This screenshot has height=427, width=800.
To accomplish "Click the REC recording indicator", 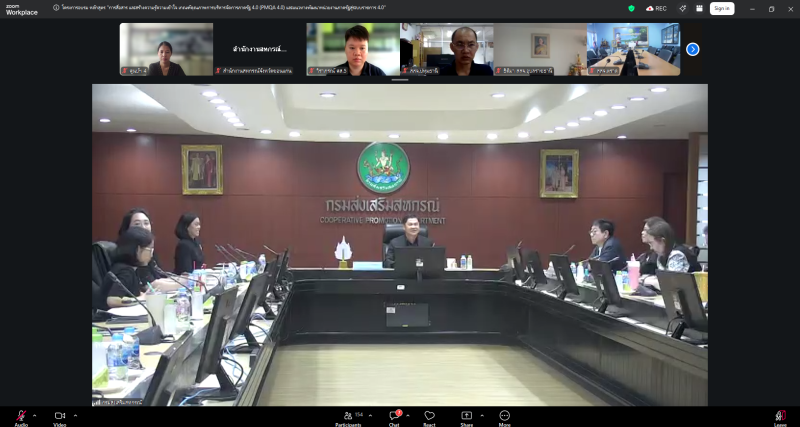I will tap(656, 8).
